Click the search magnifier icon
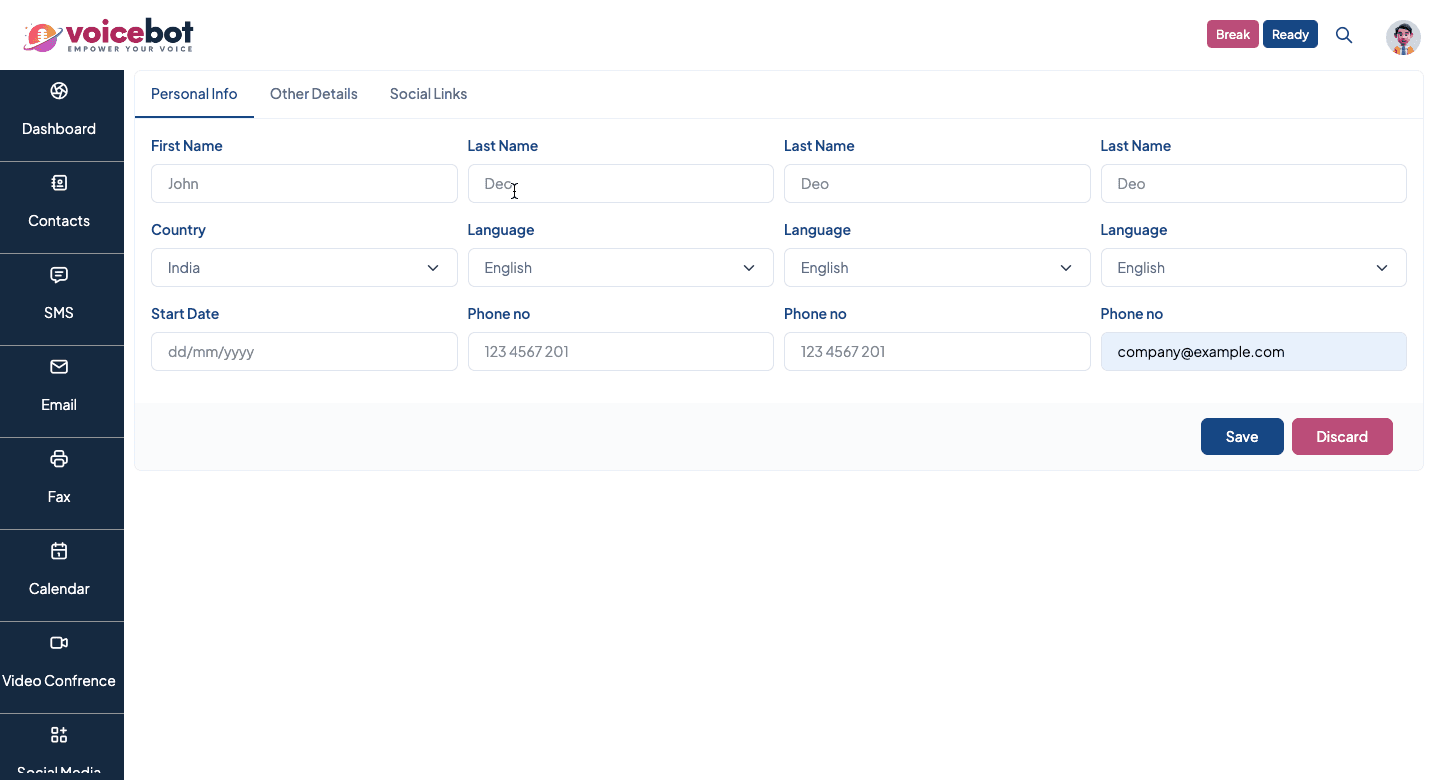This screenshot has width=1432, height=780. point(1344,35)
